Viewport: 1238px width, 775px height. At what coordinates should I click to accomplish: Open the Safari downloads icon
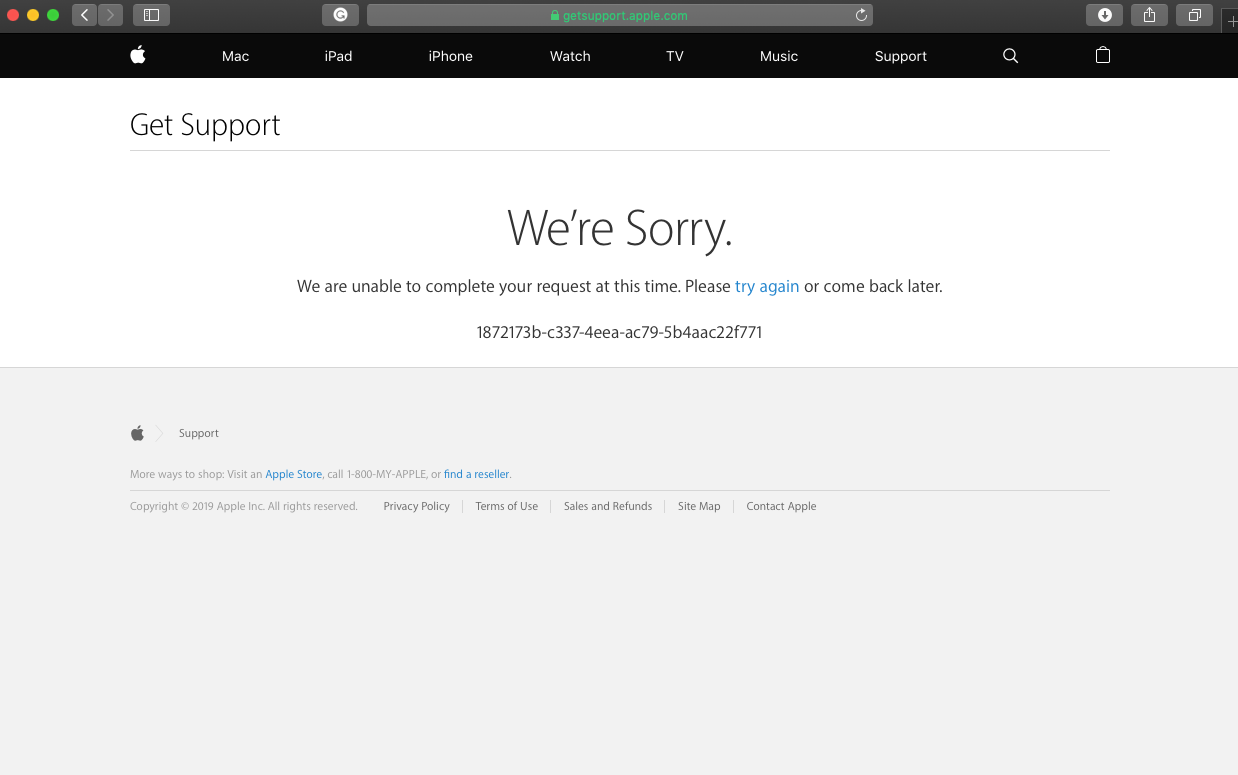click(1104, 14)
